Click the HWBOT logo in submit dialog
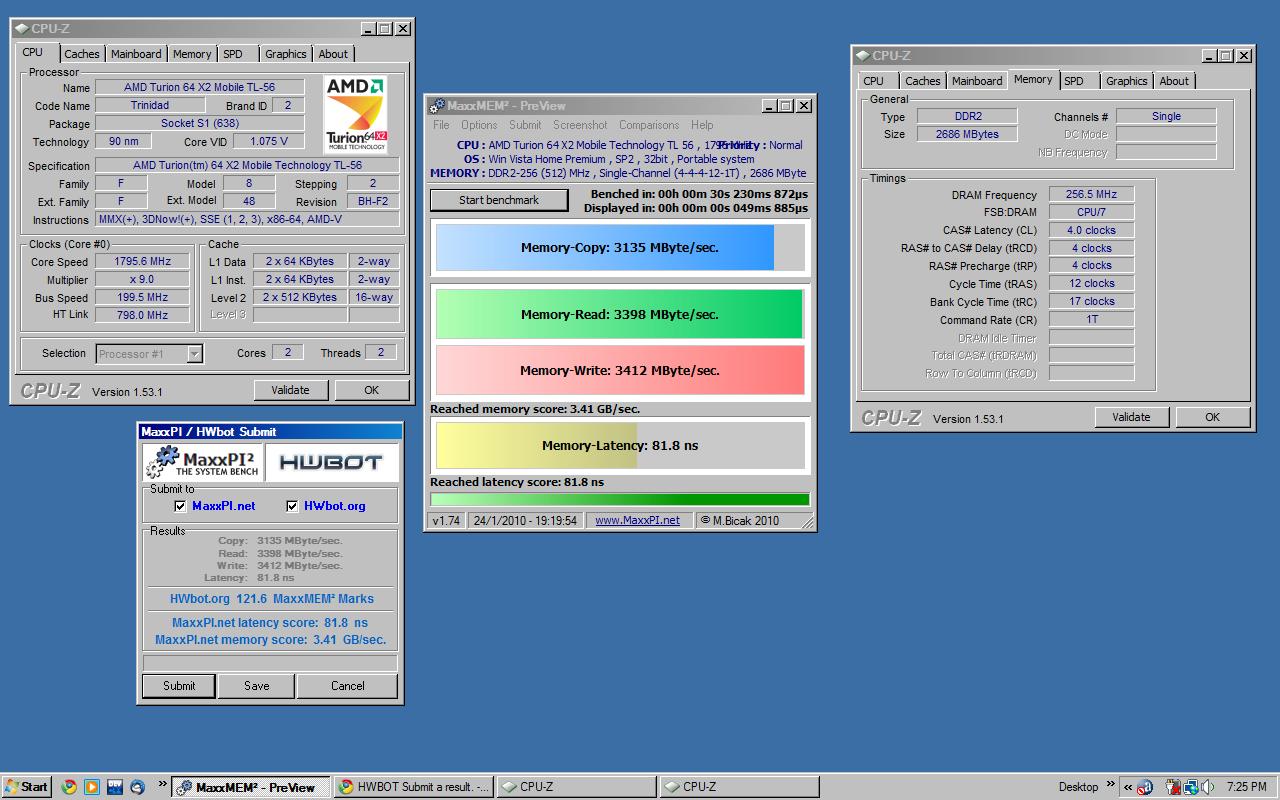Viewport: 1280px width, 800px height. [x=332, y=462]
